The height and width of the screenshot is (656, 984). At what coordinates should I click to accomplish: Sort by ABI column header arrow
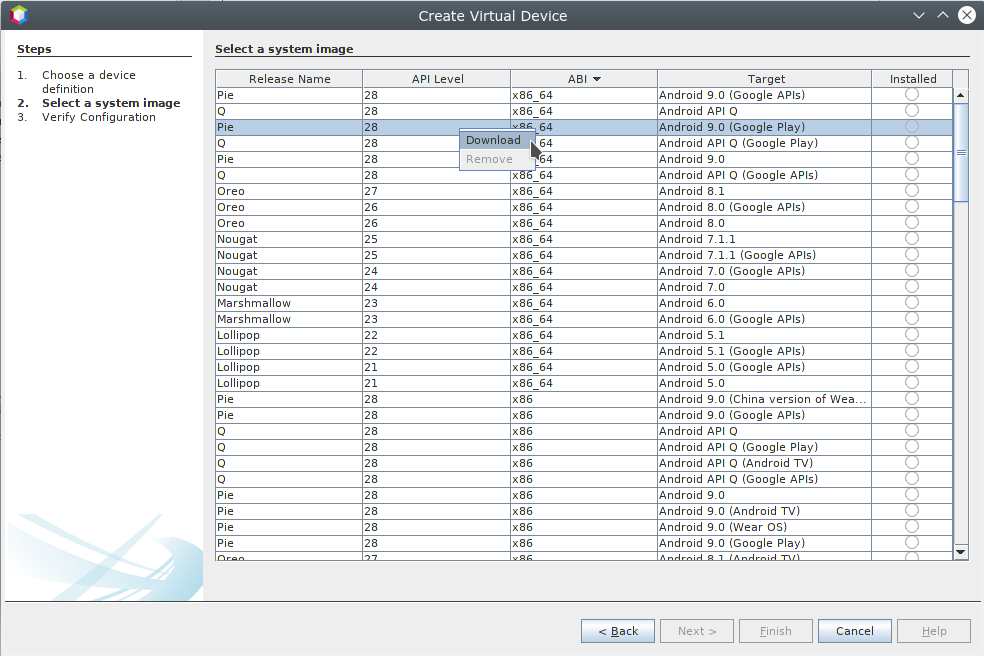point(597,79)
